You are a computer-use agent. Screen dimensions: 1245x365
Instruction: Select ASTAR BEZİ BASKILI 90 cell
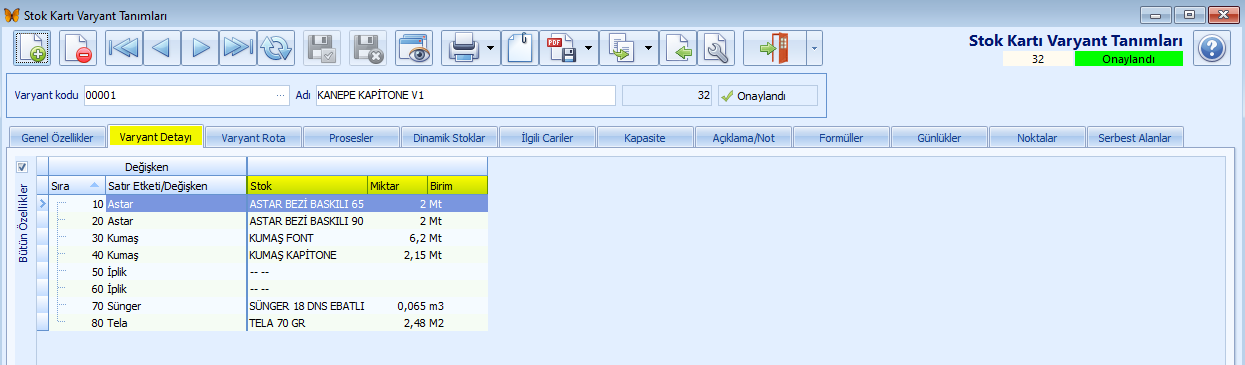point(307,220)
